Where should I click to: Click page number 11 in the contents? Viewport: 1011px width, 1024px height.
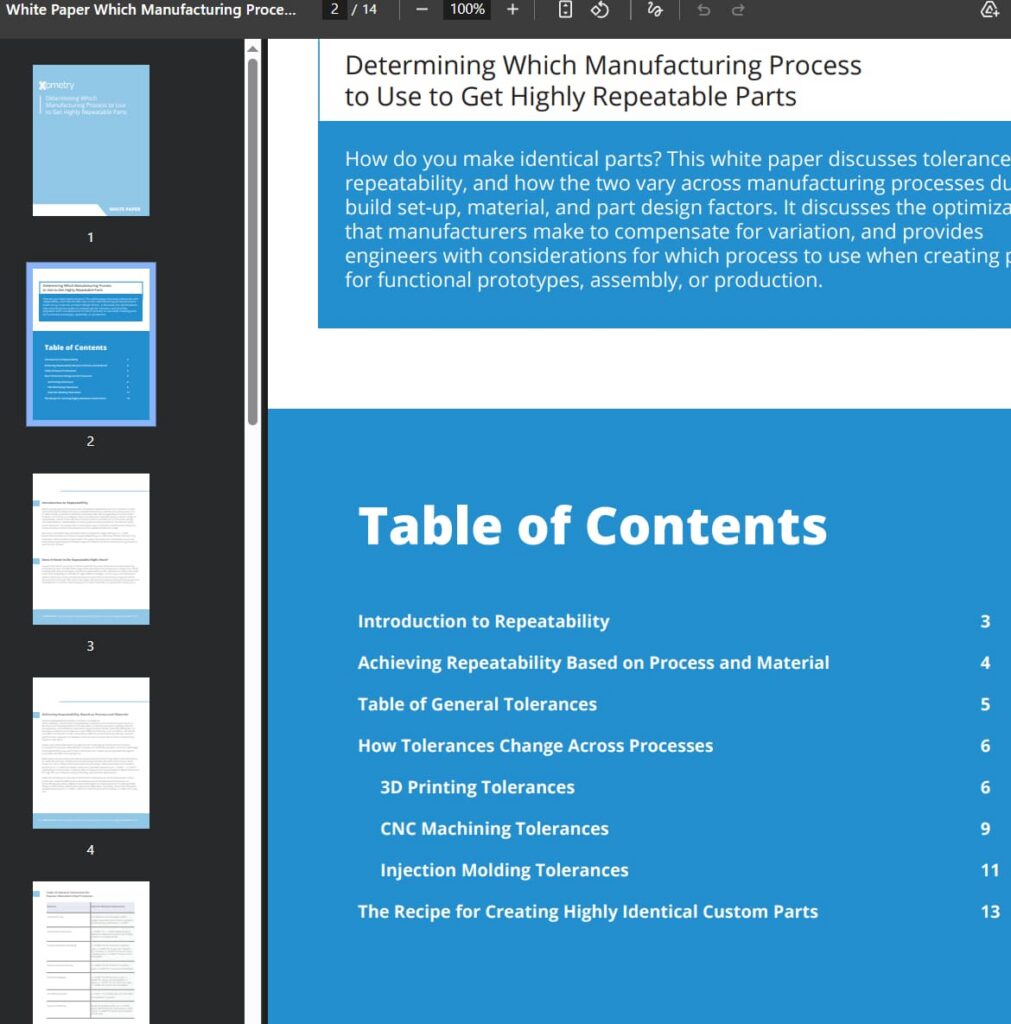[990, 870]
